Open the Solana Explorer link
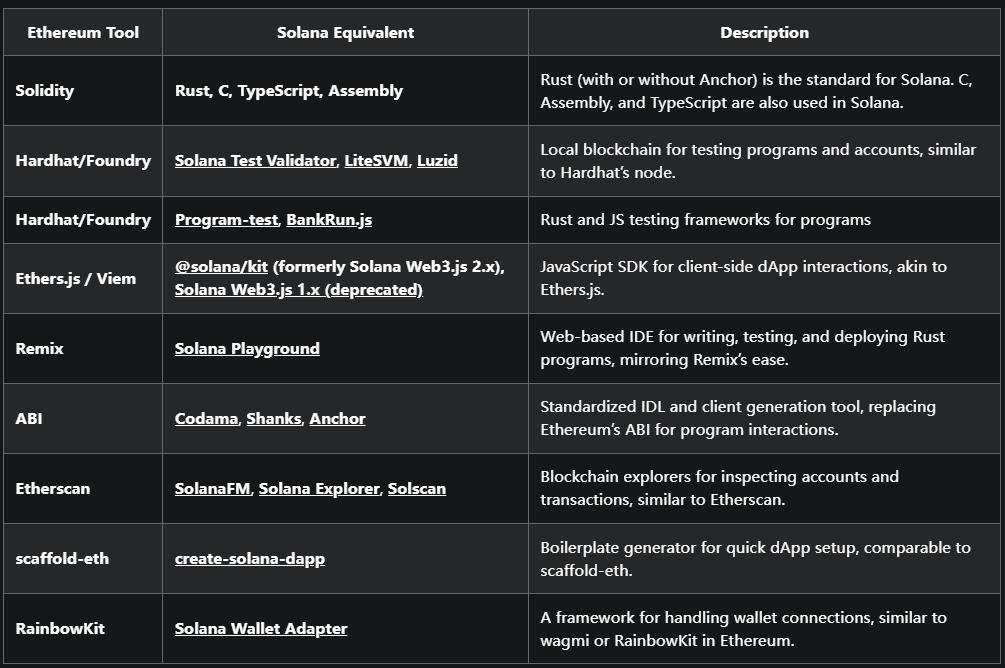The height and width of the screenshot is (668, 1005). [319, 488]
